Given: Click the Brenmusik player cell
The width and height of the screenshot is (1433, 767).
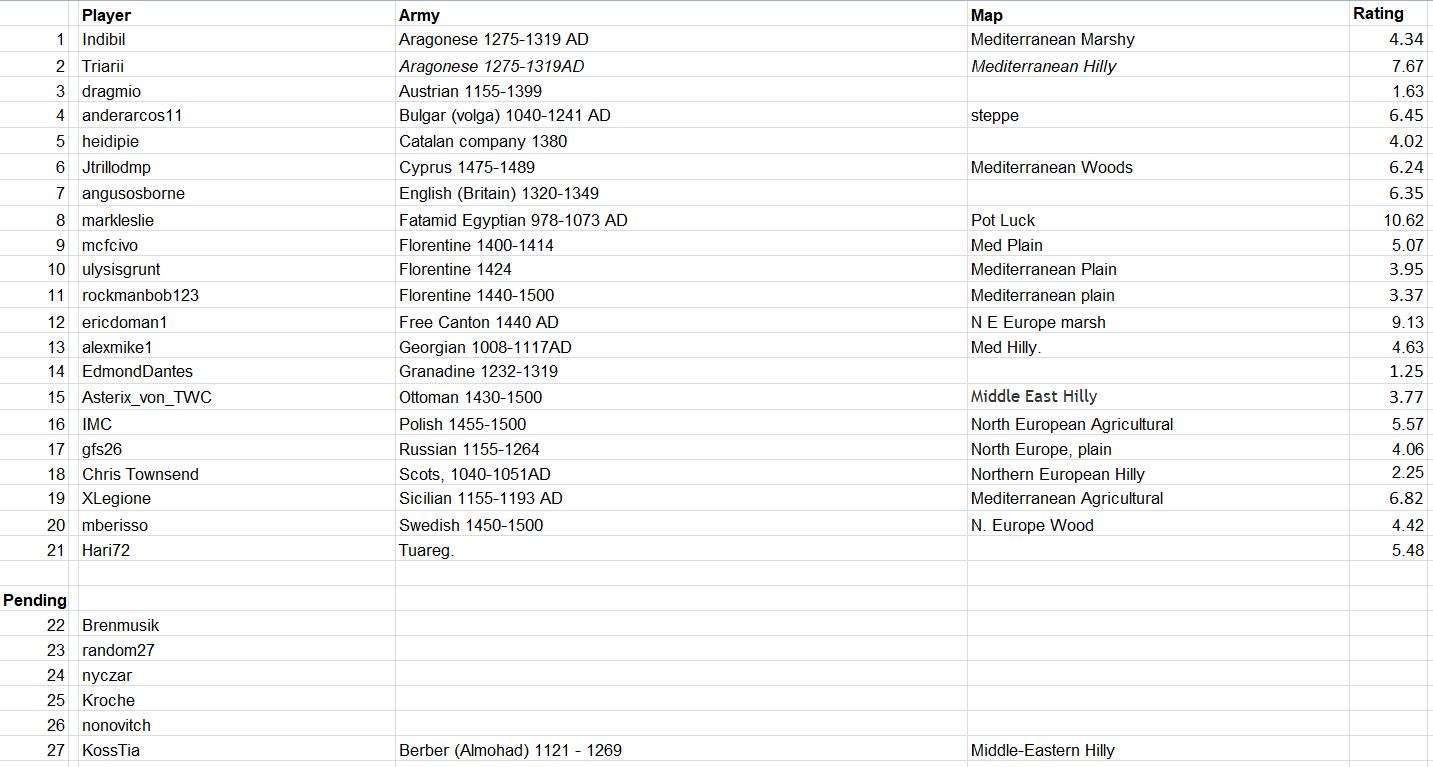Looking at the screenshot, I should coord(237,625).
